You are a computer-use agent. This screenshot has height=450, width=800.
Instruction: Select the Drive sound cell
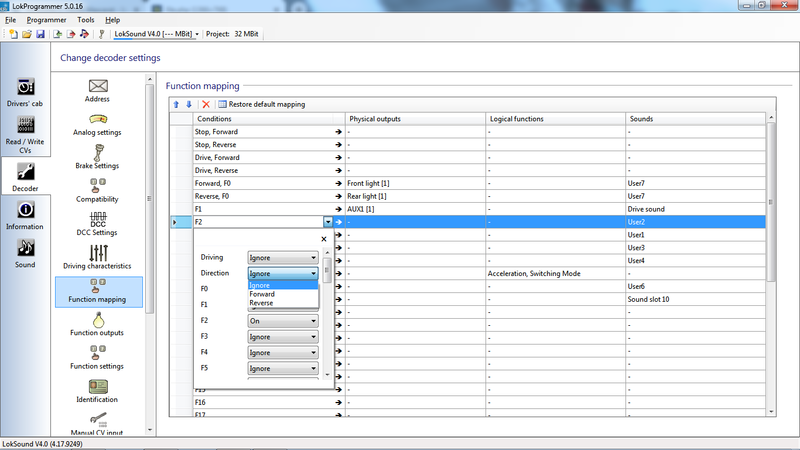(x=696, y=209)
